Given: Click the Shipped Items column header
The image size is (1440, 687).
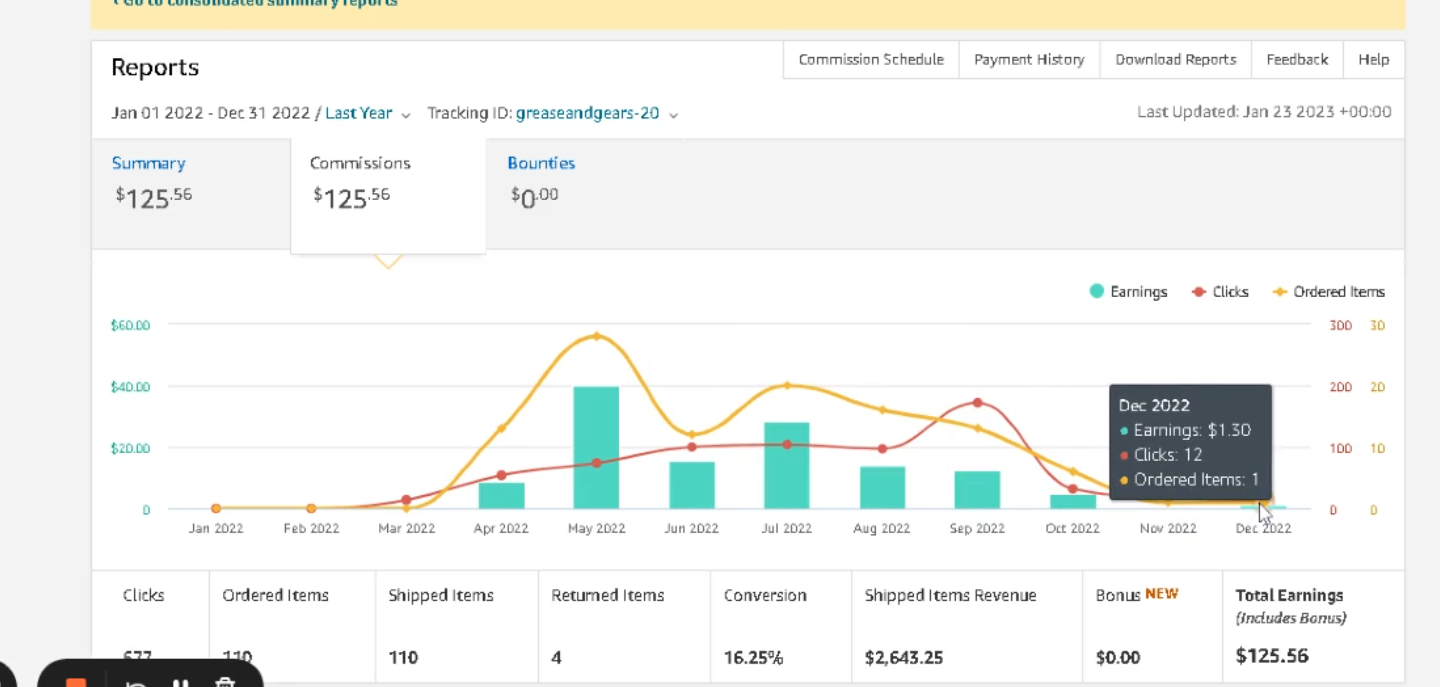Looking at the screenshot, I should tap(441, 595).
